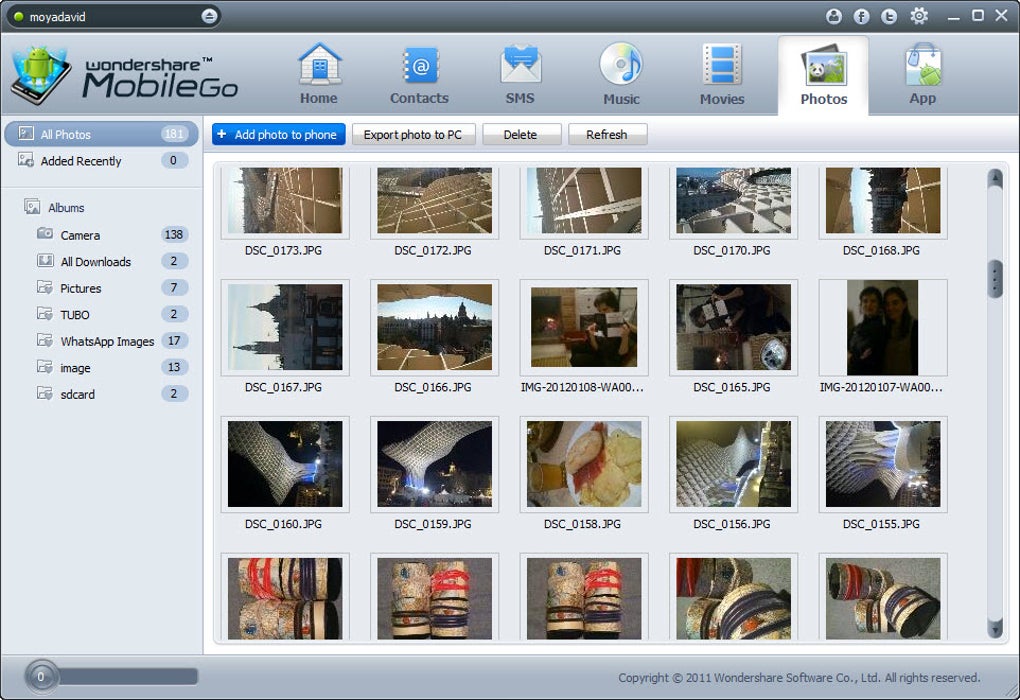Open the Contacts address book icon

420,66
